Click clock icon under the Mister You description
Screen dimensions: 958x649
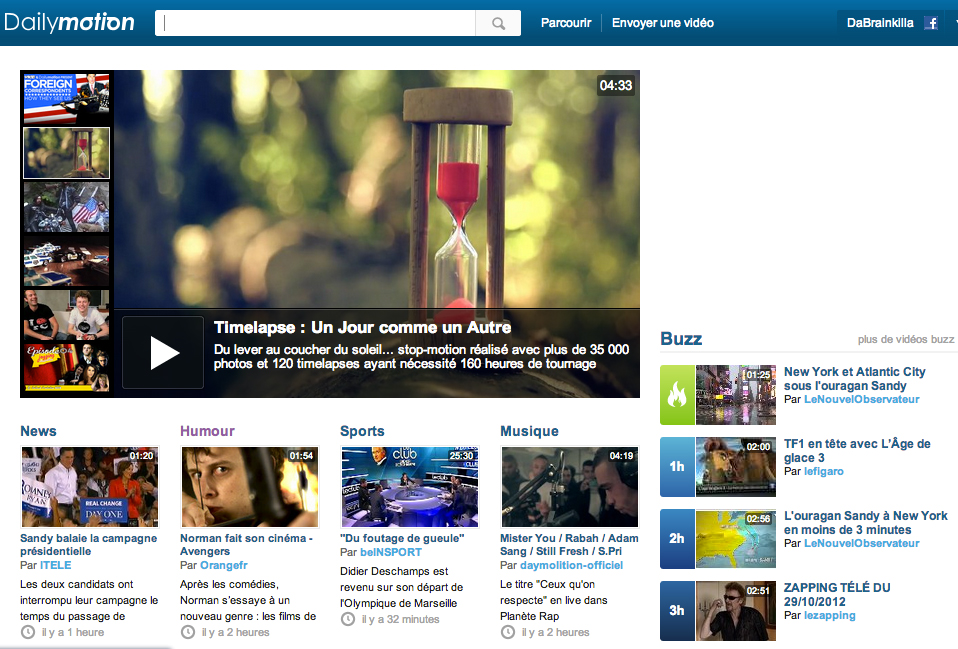point(508,632)
